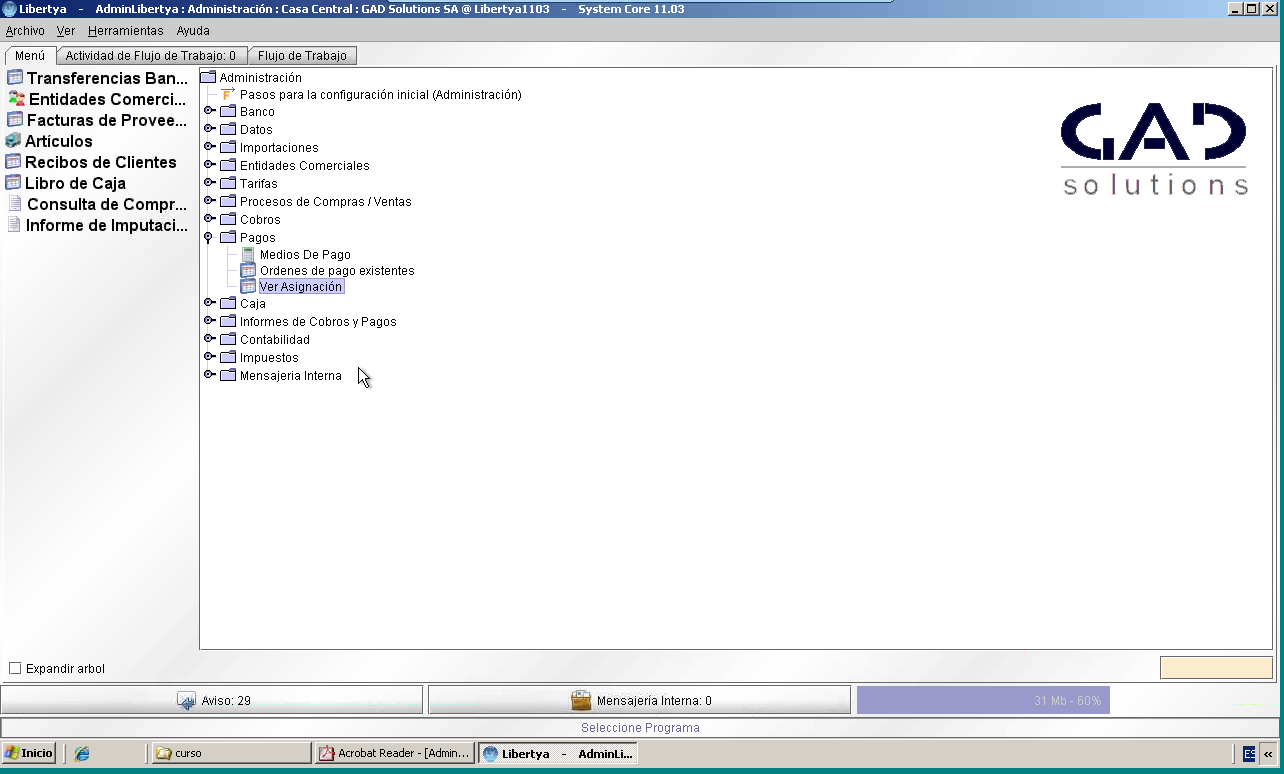The image size is (1284, 774).
Task: Collapse the Pagos tree node
Action: 208,238
